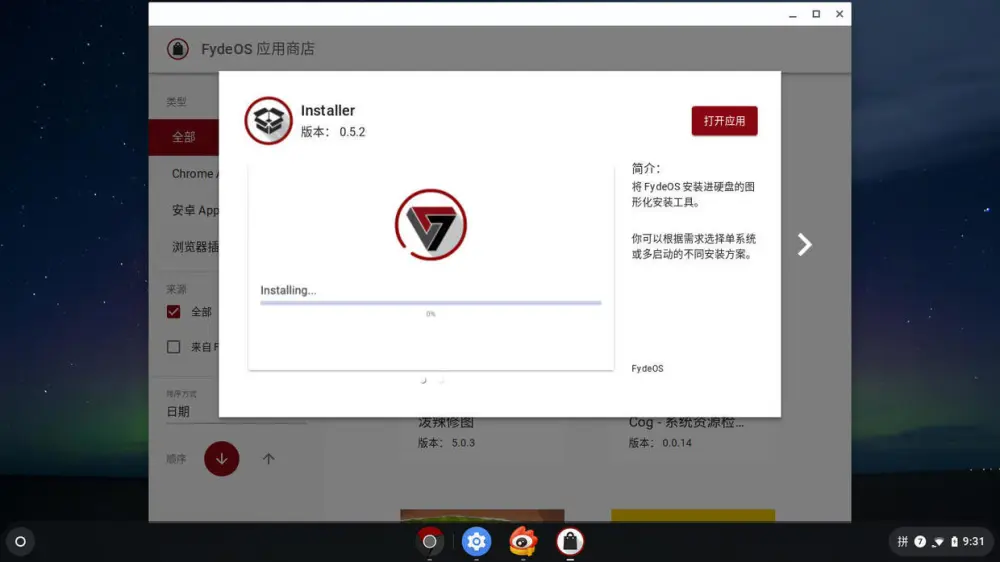Uncheck the 全部 source checkbox

point(174,312)
